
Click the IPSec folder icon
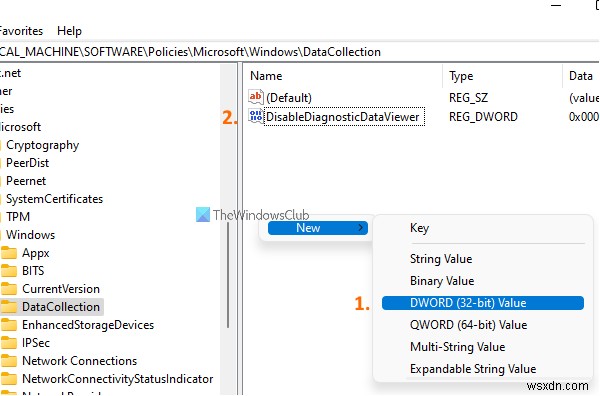point(9,343)
